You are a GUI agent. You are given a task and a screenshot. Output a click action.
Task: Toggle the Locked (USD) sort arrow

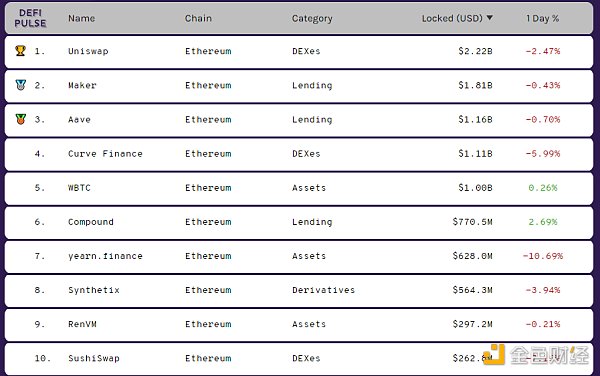tap(489, 18)
